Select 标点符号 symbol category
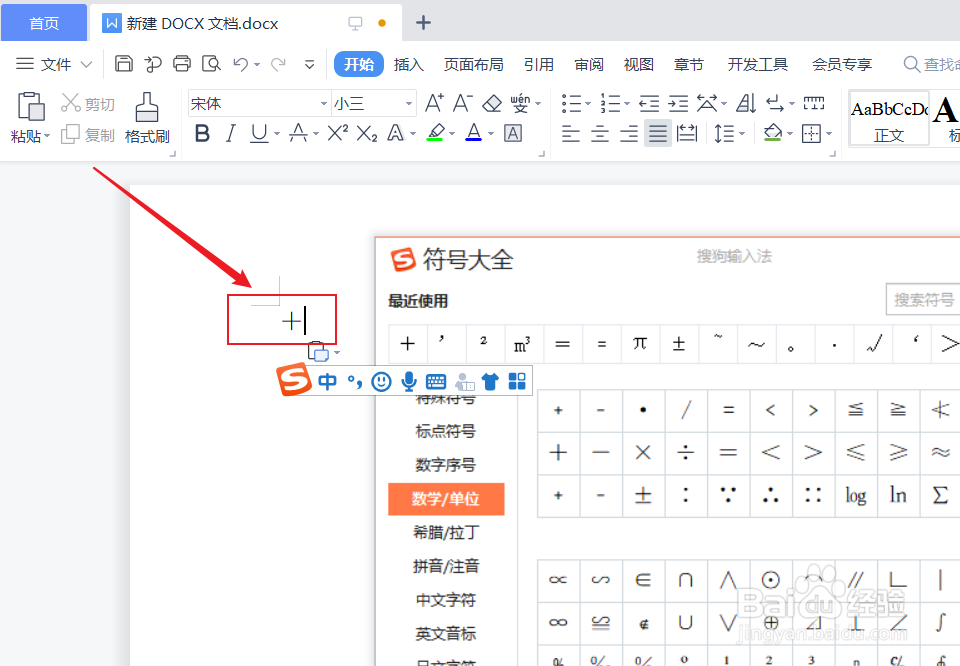The width and height of the screenshot is (960, 666). coord(446,431)
